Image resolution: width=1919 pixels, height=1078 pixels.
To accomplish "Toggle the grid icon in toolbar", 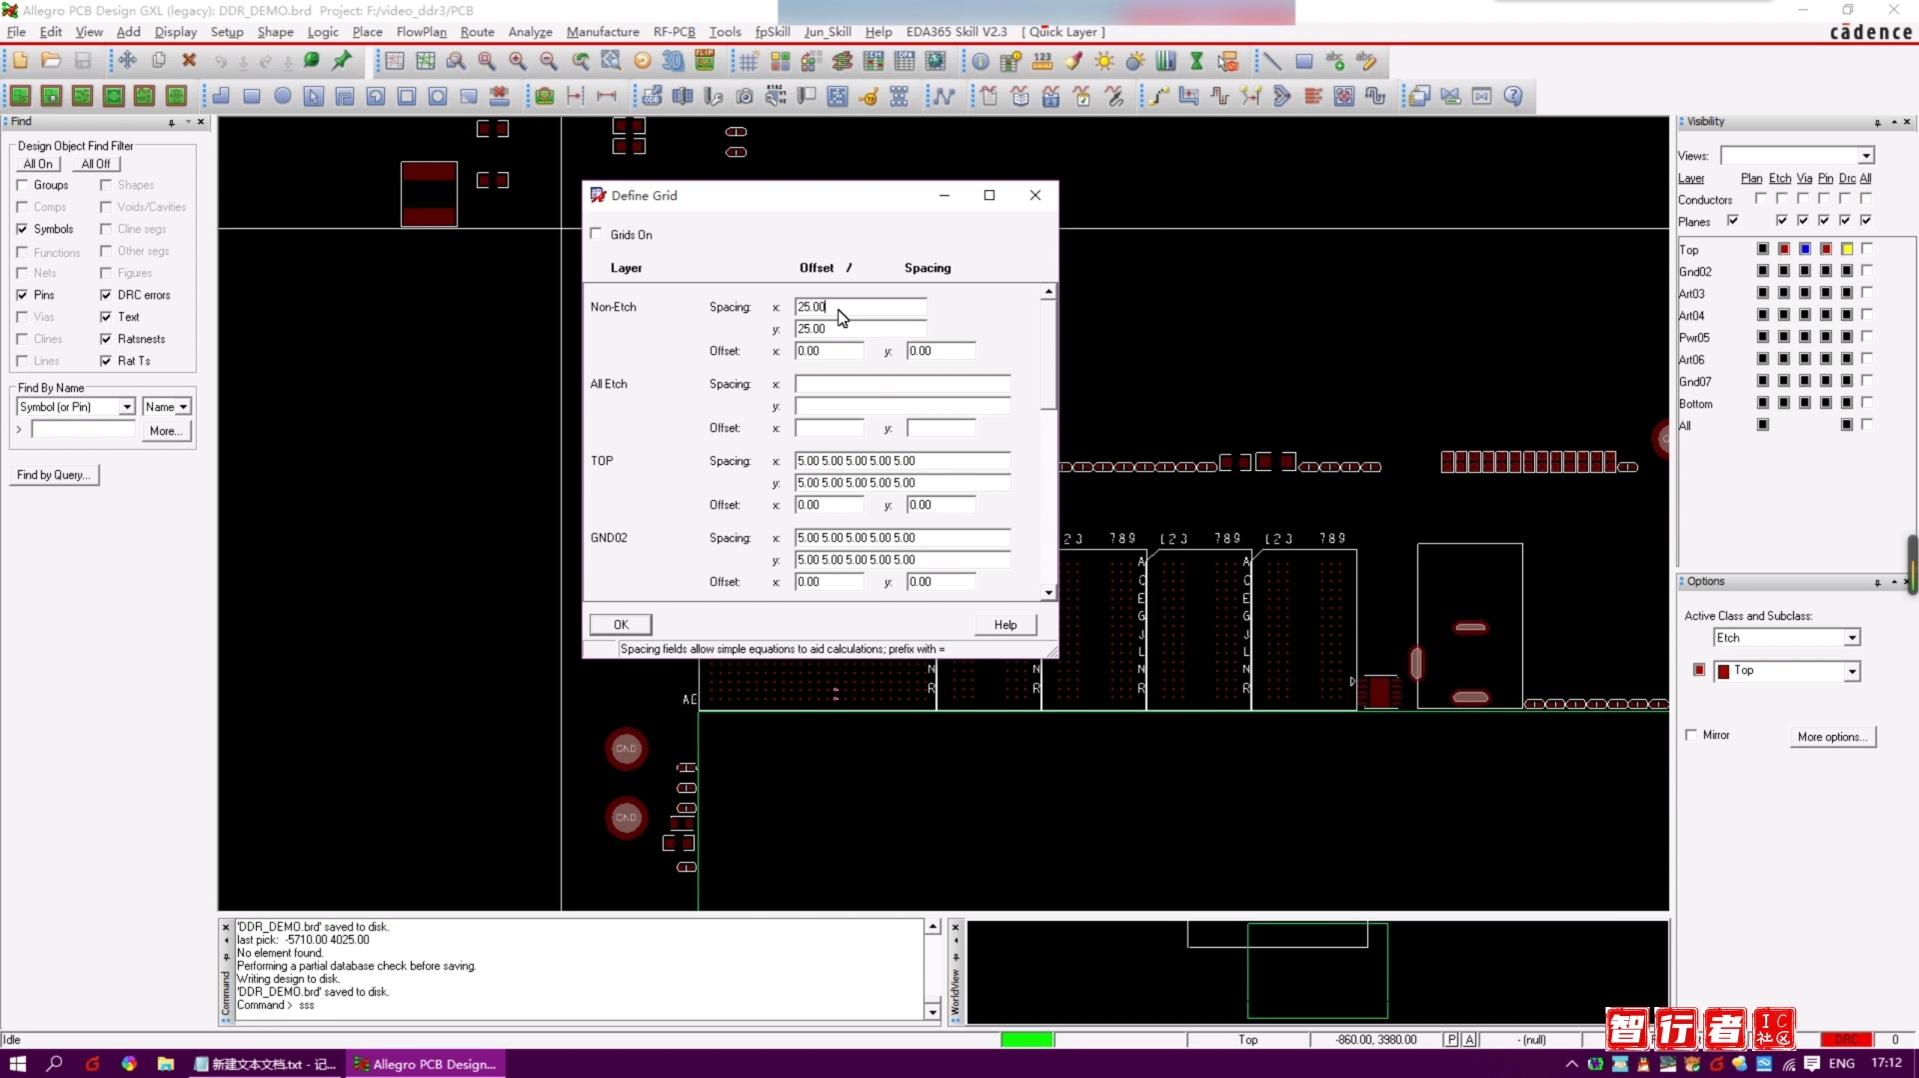I will click(x=749, y=61).
